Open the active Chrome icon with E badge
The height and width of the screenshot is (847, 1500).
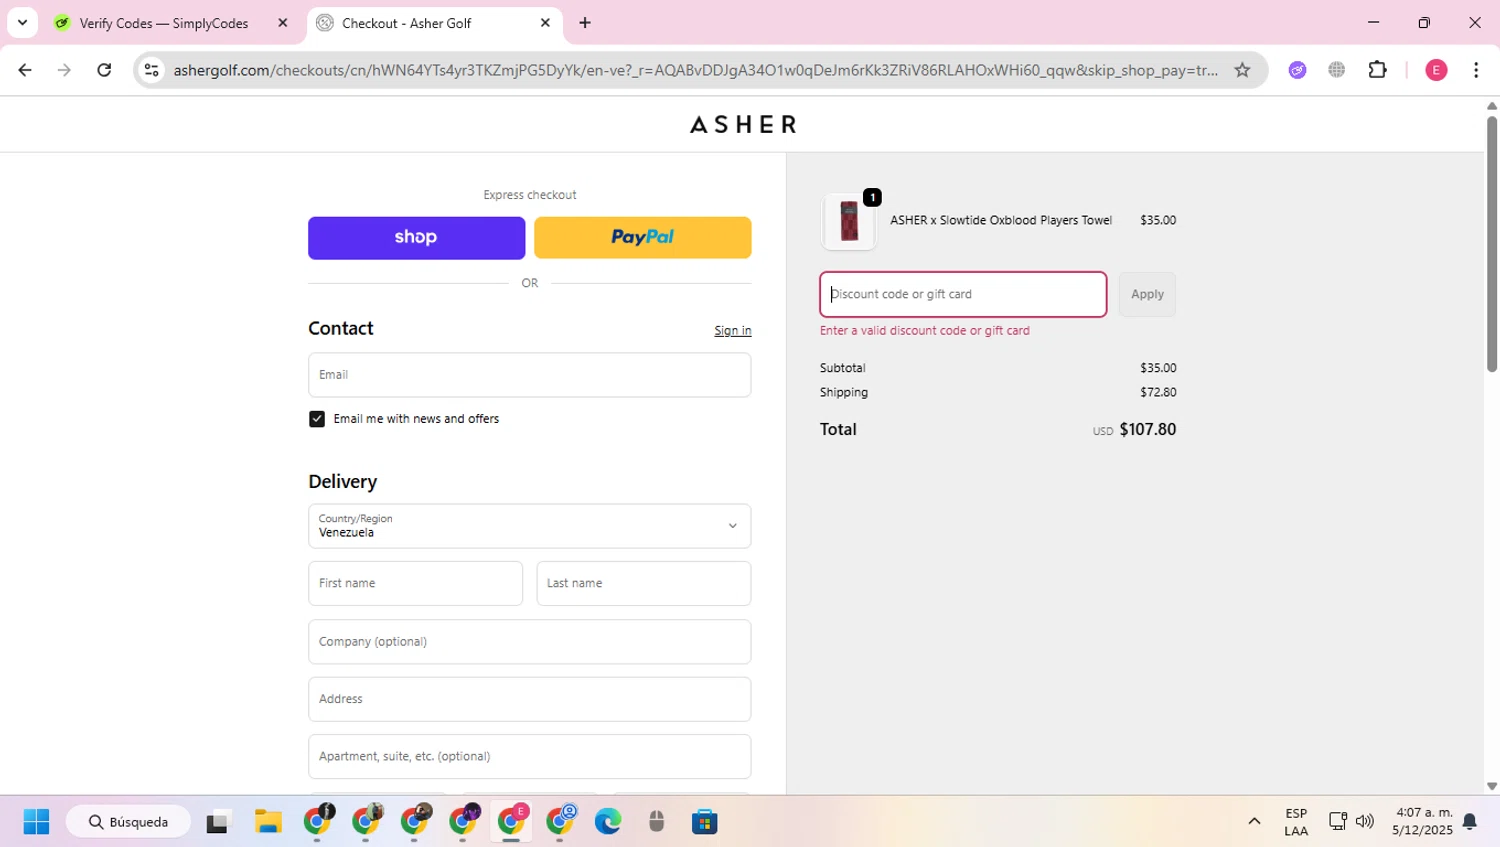(x=512, y=822)
